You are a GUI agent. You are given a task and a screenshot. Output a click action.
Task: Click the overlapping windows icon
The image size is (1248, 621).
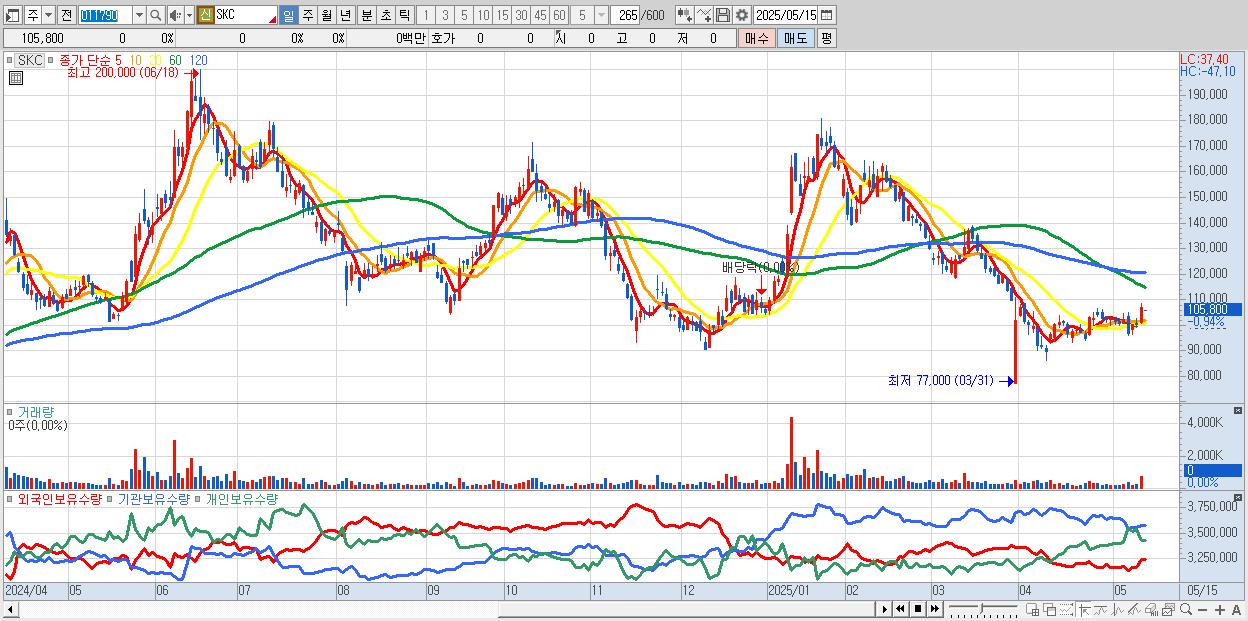point(1049,609)
